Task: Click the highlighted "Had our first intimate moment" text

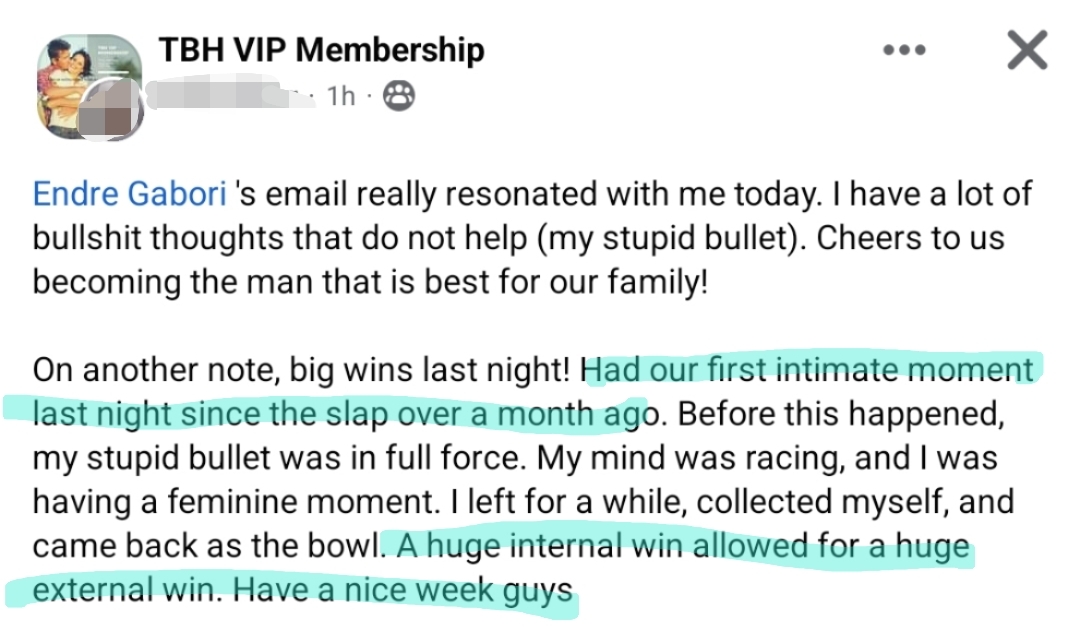Action: [808, 370]
